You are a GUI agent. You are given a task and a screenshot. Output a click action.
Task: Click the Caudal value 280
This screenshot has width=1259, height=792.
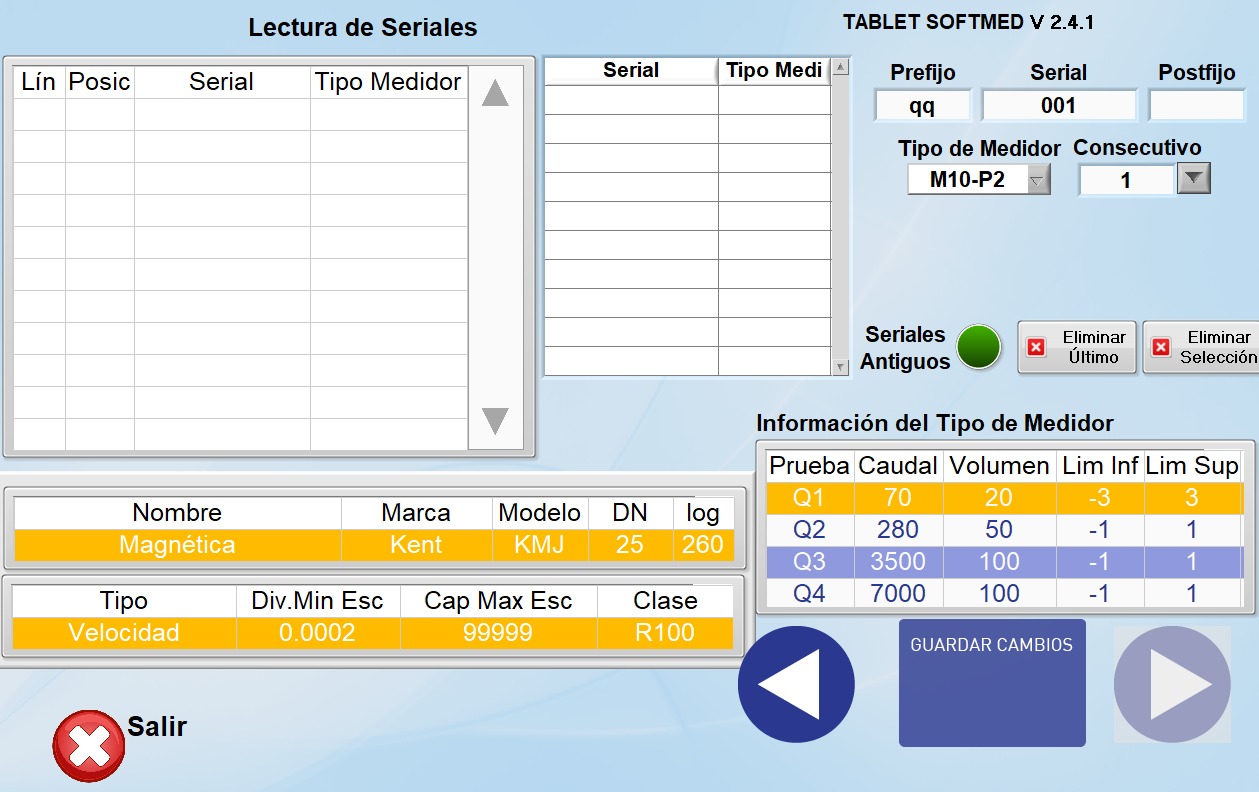click(898, 530)
